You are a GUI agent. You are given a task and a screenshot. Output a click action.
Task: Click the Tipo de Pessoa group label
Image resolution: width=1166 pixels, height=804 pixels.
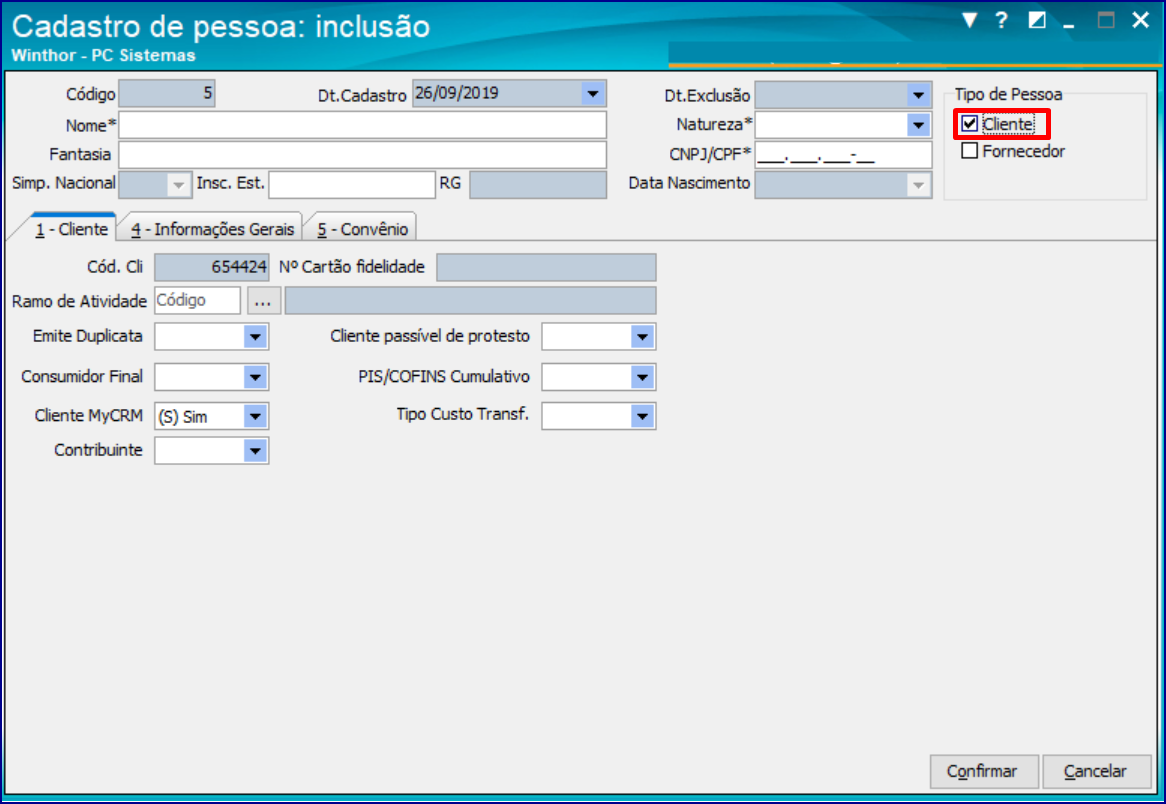click(1008, 94)
